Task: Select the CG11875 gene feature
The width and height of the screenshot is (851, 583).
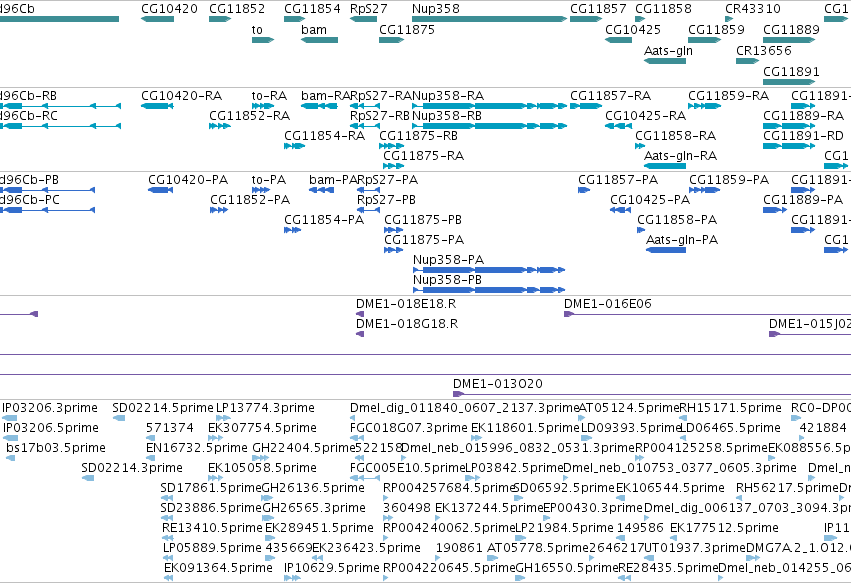Action: pos(391,40)
